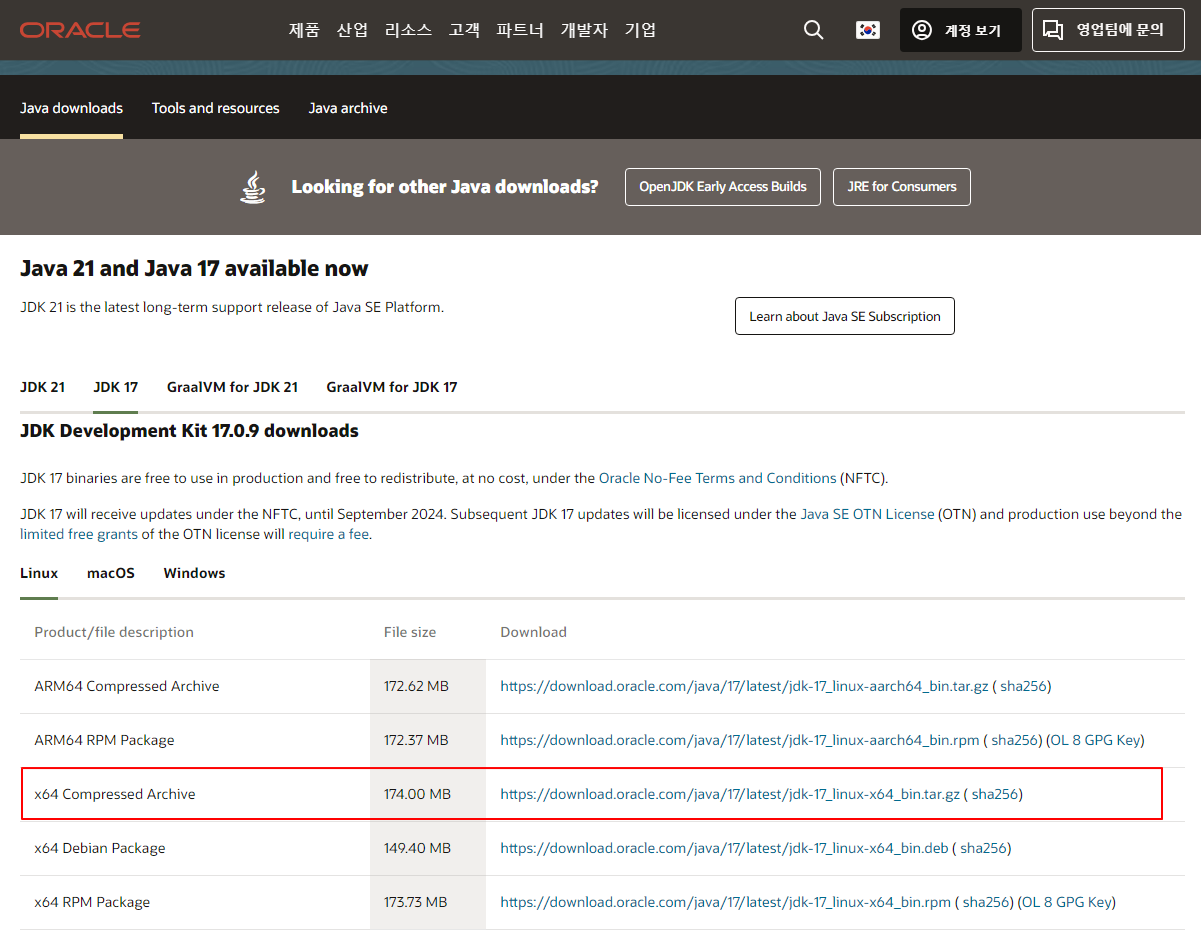Open the 제품 menu
1201x941 pixels.
click(x=304, y=30)
